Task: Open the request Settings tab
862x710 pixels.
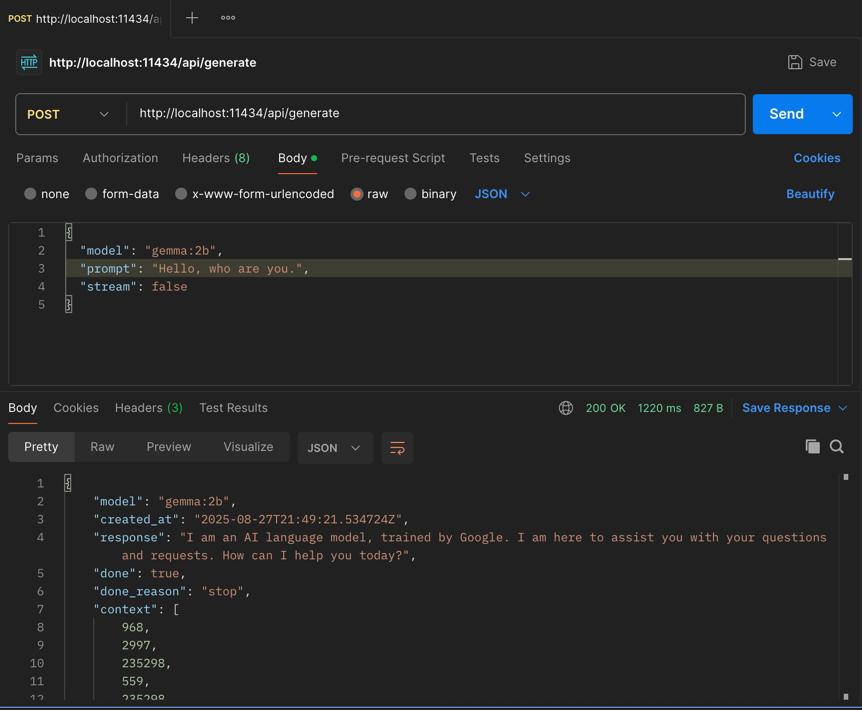Action: [547, 158]
